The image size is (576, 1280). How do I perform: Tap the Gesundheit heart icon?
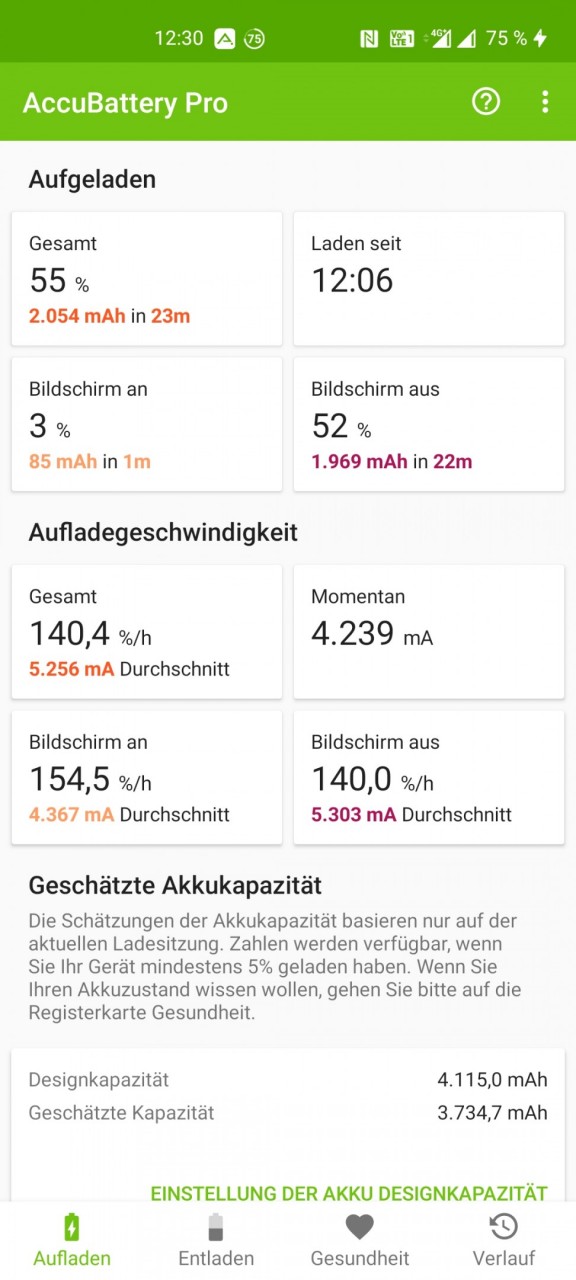359,1227
